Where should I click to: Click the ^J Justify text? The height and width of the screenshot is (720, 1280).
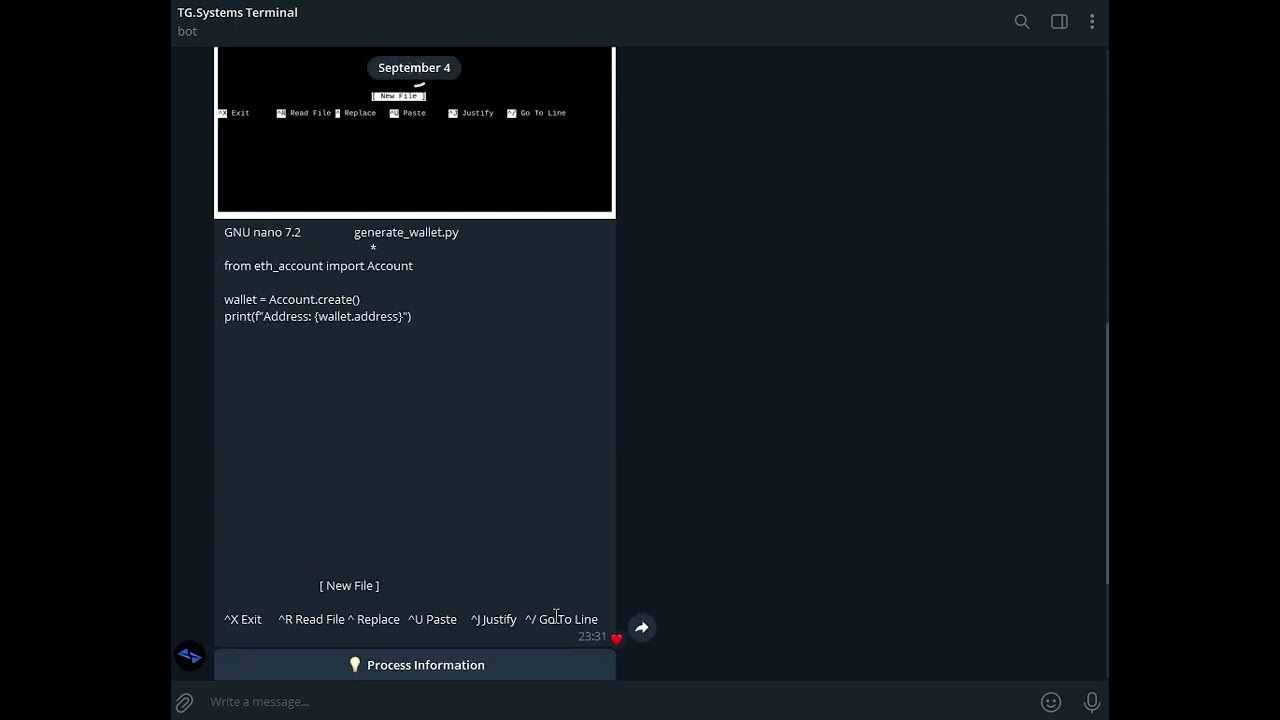494,620
